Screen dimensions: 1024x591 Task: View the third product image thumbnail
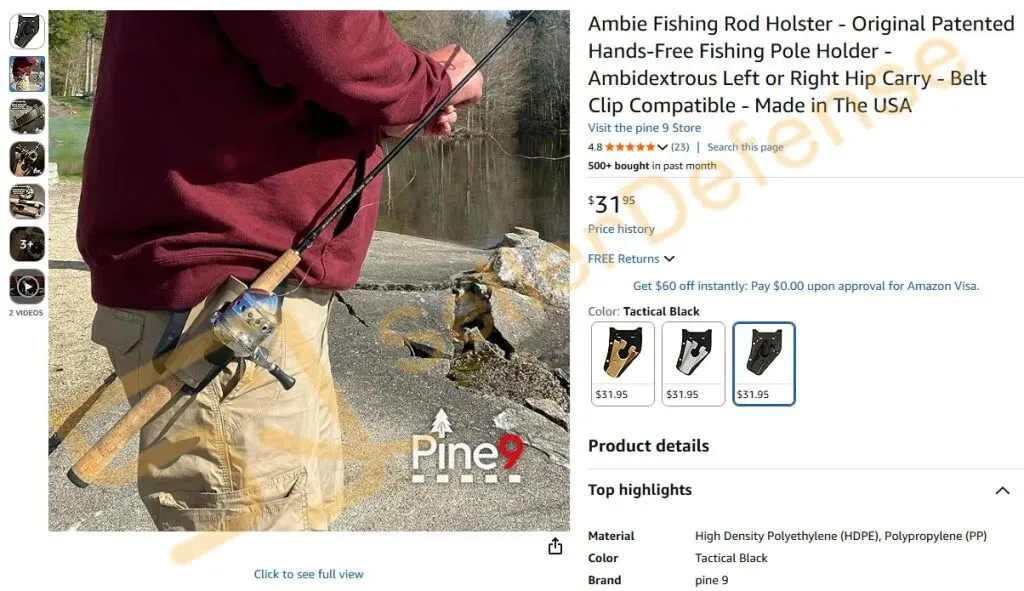tap(27, 116)
